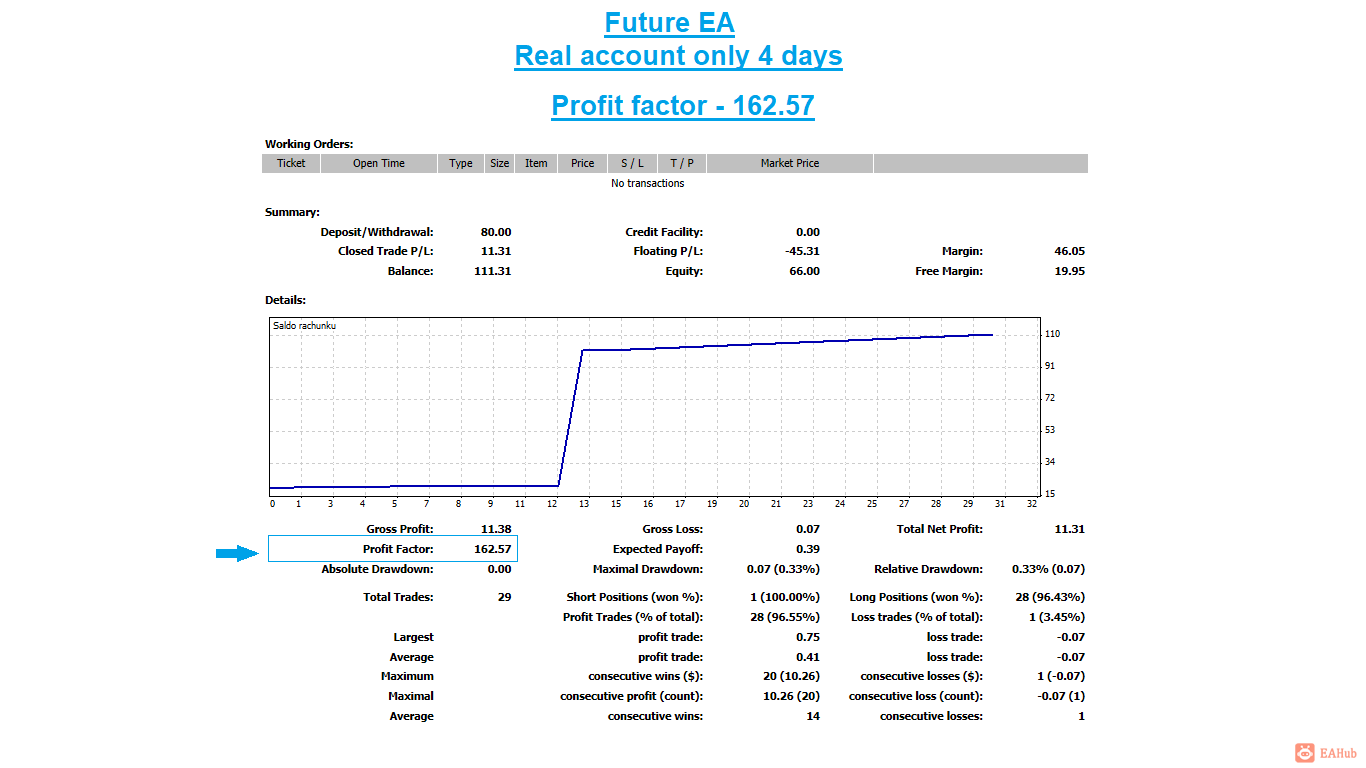Click the "Short Positions (won %):" label

(635, 597)
